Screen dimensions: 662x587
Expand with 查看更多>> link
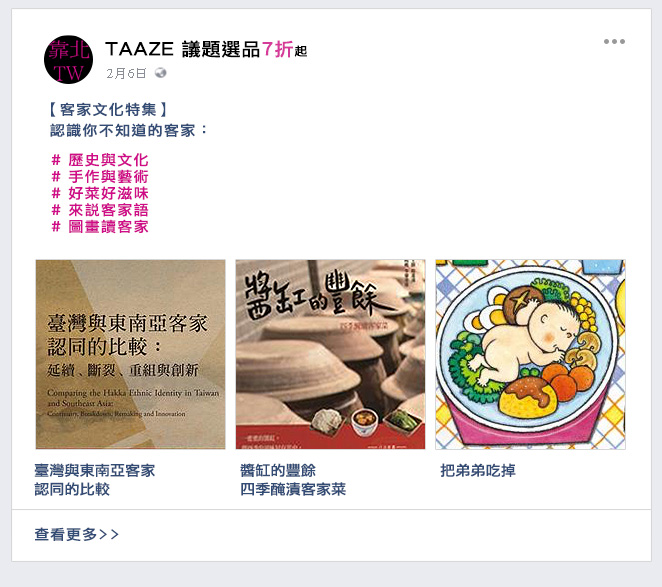[x=76, y=534]
